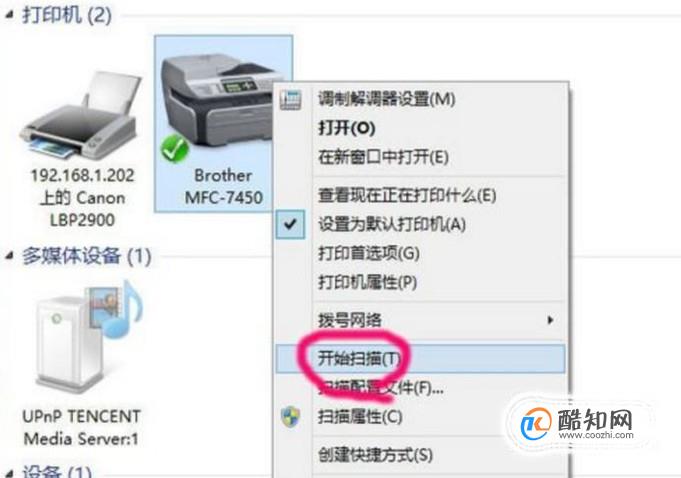
Task: Click the green default-printer checkmark badge
Action: [175, 148]
